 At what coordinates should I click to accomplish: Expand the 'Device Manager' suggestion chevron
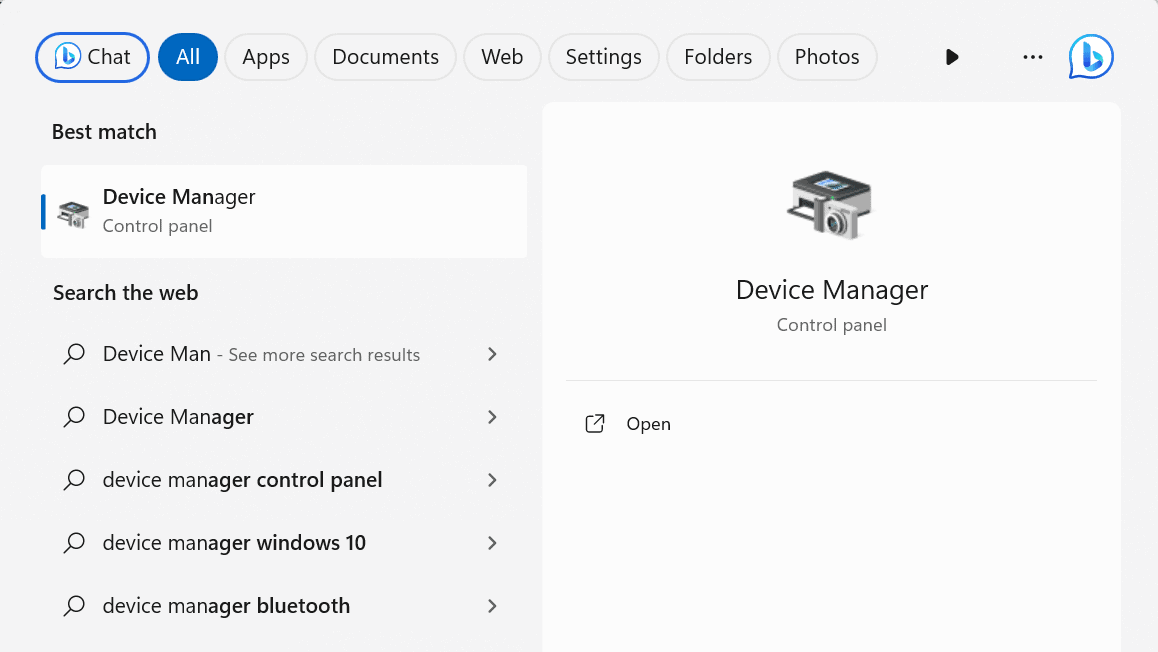[493, 417]
